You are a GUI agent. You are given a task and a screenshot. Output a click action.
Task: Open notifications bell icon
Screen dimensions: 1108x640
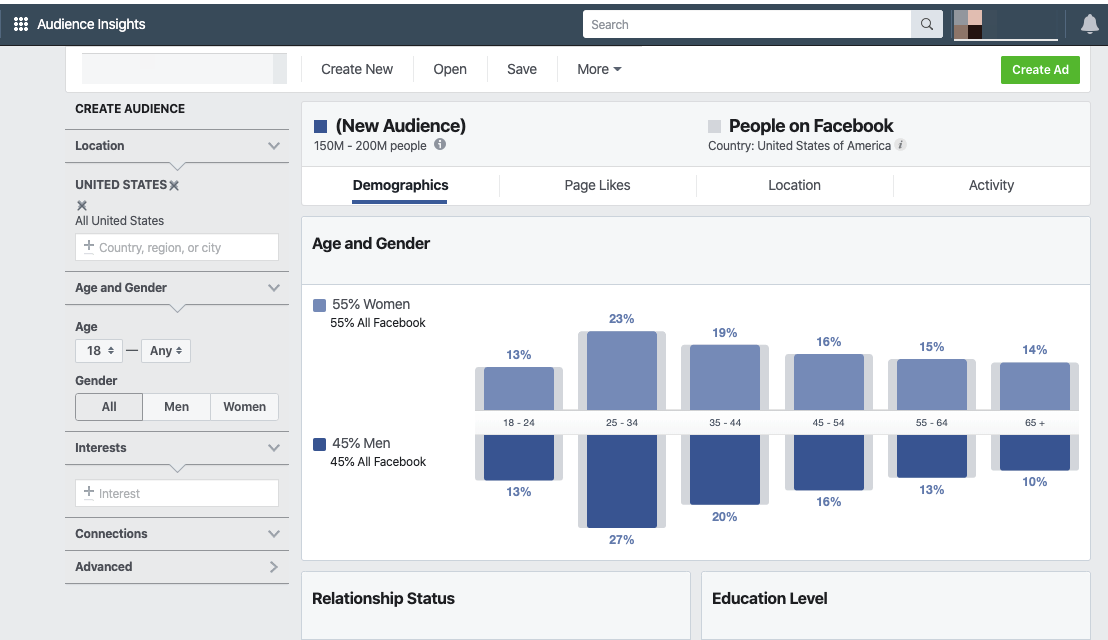1090,25
